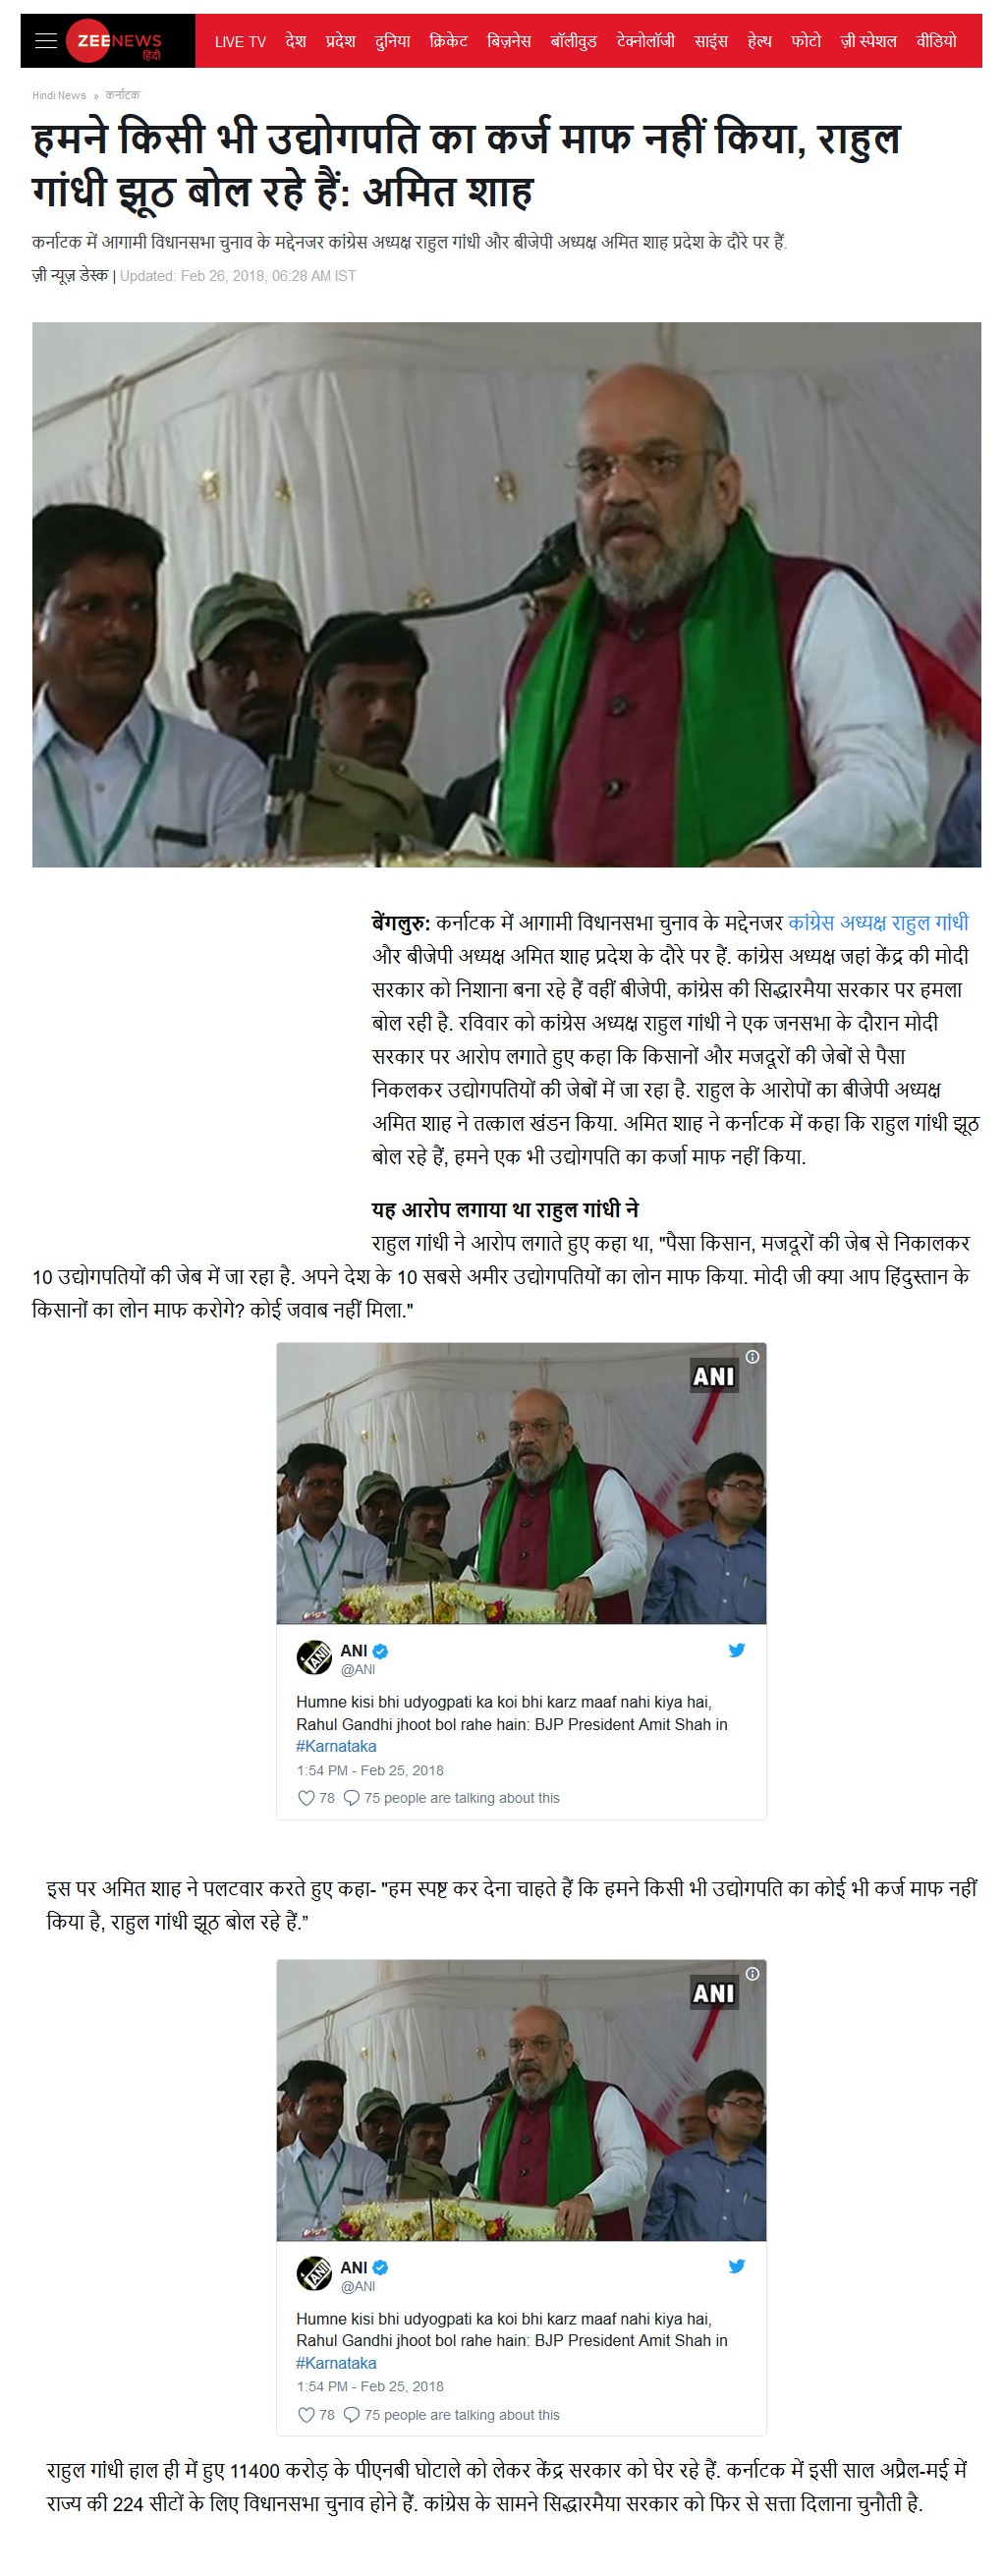The width and height of the screenshot is (1004, 2576).
Task: Select वीडियो from the top navigation
Action: click(937, 41)
